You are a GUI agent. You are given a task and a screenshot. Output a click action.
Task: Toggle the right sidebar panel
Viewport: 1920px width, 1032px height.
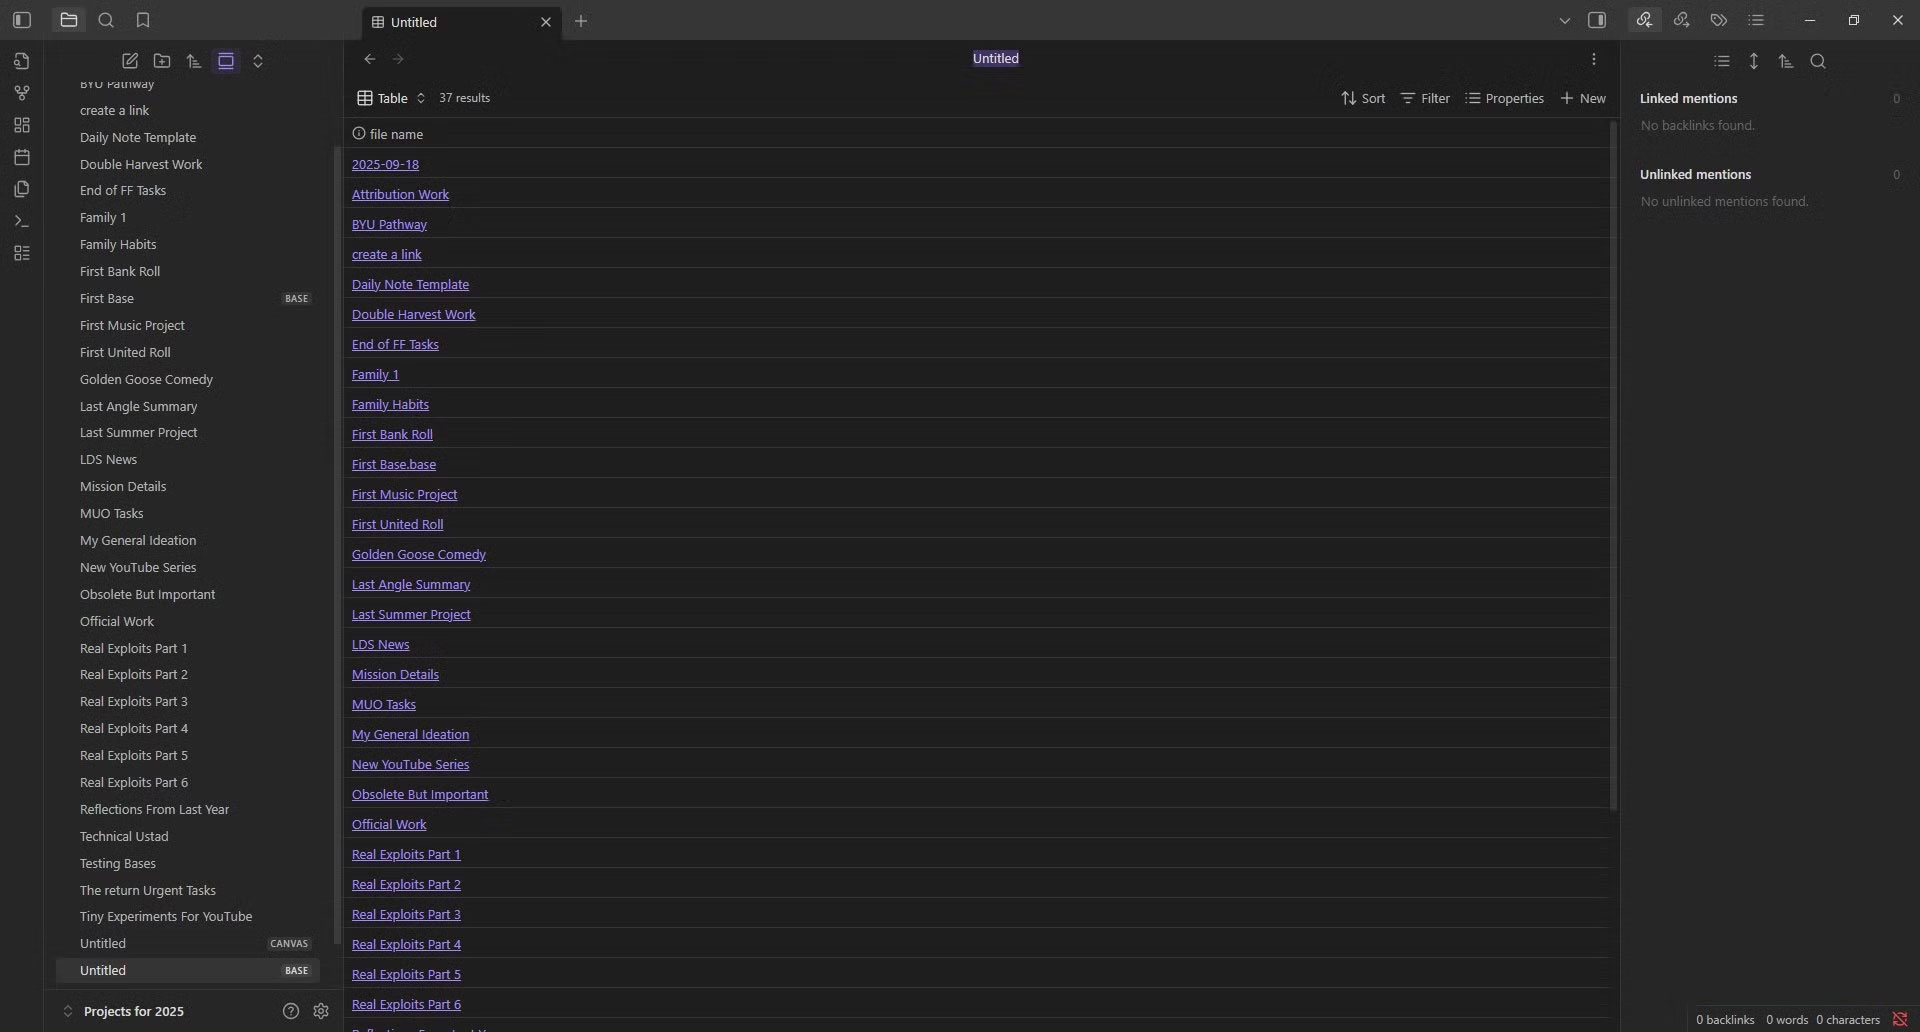coord(1598,20)
